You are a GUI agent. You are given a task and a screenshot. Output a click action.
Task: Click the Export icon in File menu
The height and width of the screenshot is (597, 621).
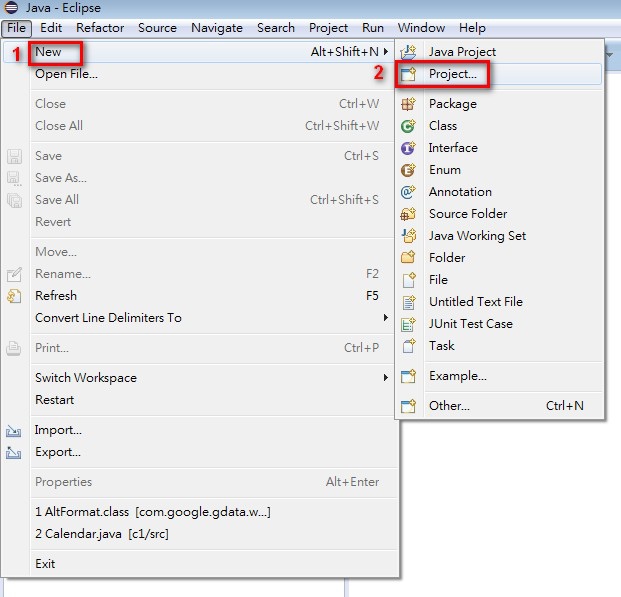13,452
